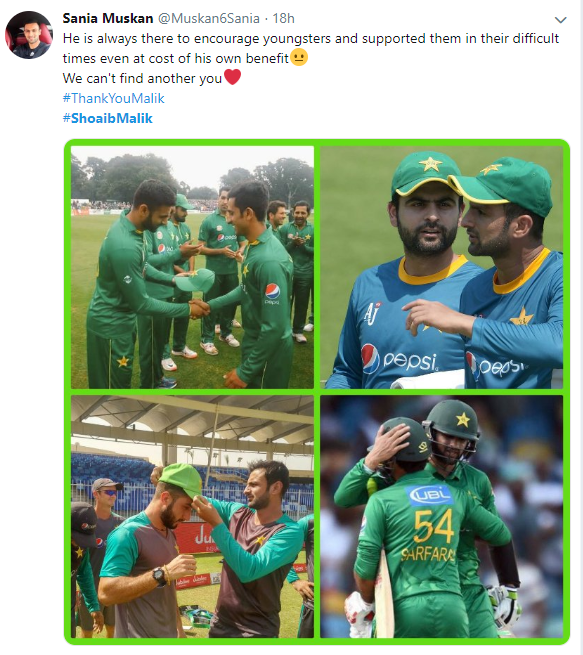
Task: Click the "We can't find another you" line
Action: click(142, 78)
